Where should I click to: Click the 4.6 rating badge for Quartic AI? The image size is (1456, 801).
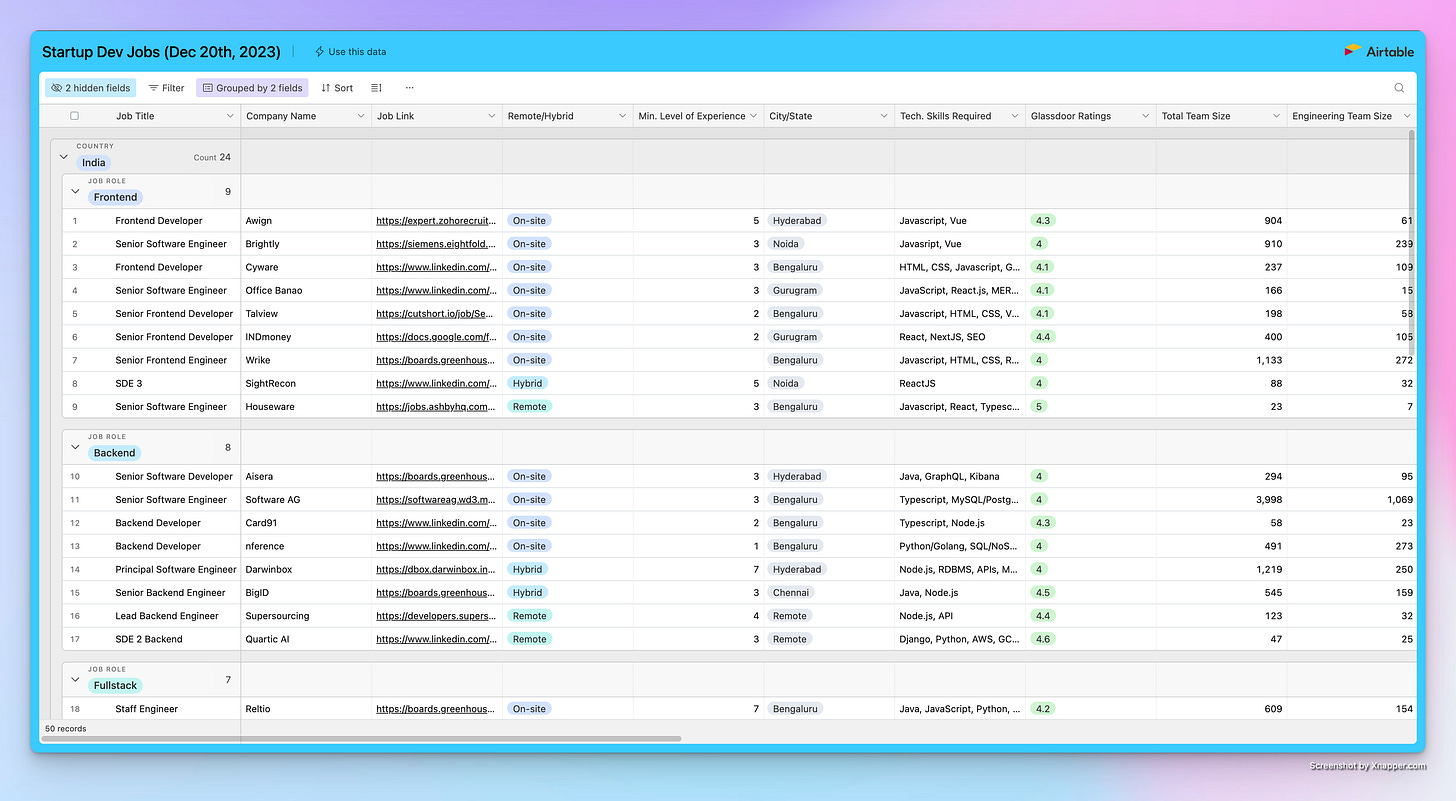click(x=1044, y=639)
